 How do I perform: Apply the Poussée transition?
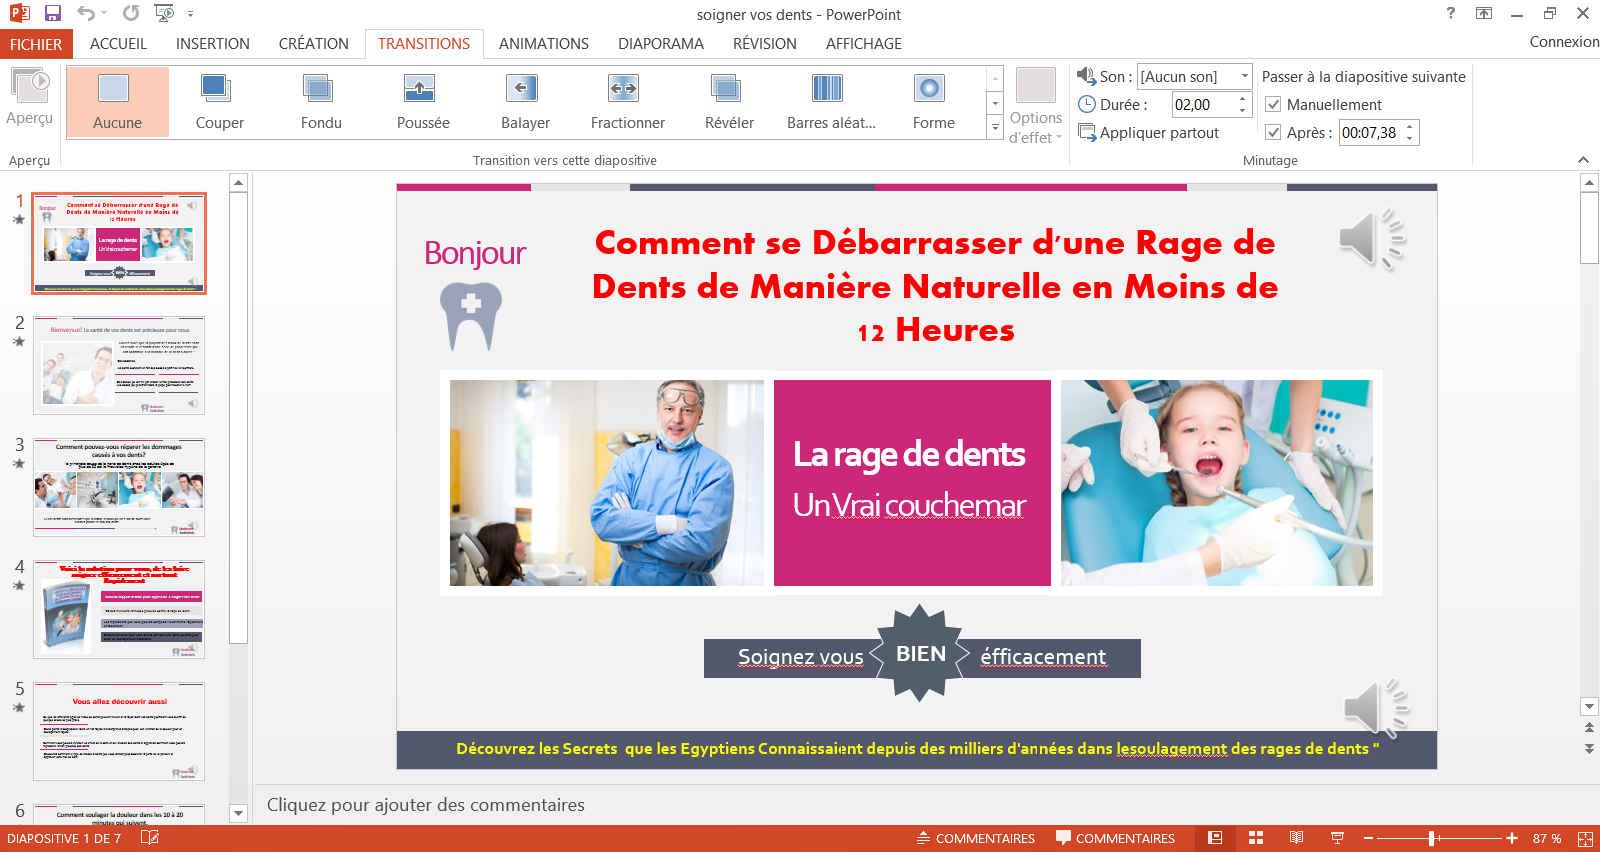[422, 102]
